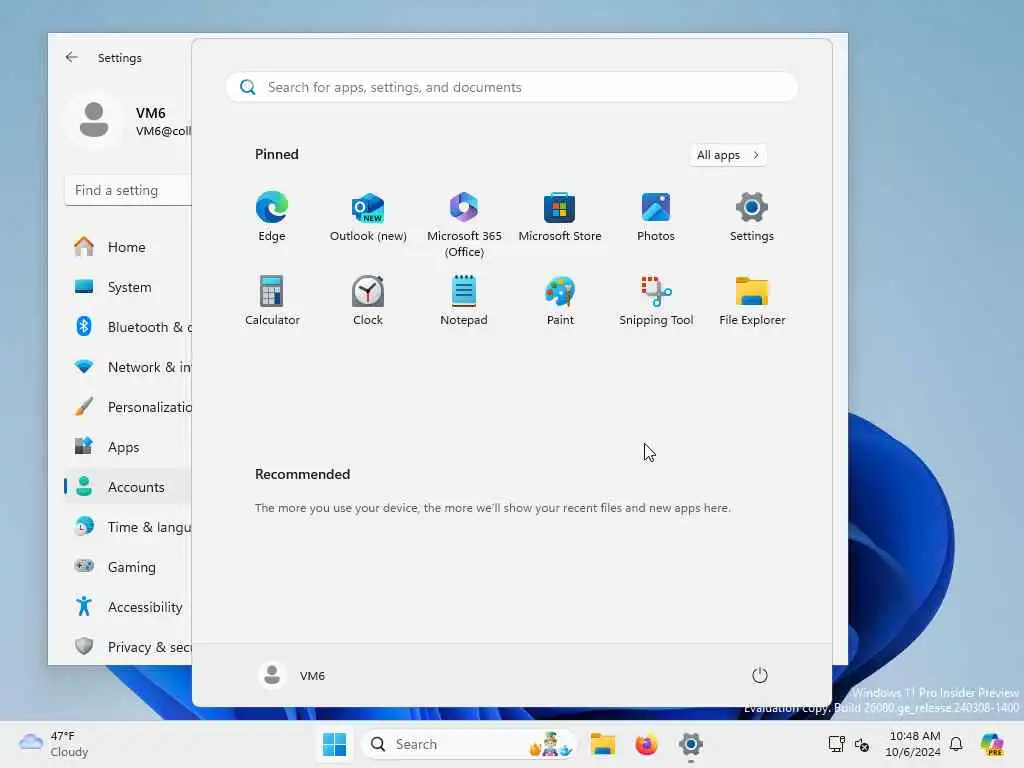1024x768 pixels.
Task: Click the power button in Start menu
Action: pos(760,675)
